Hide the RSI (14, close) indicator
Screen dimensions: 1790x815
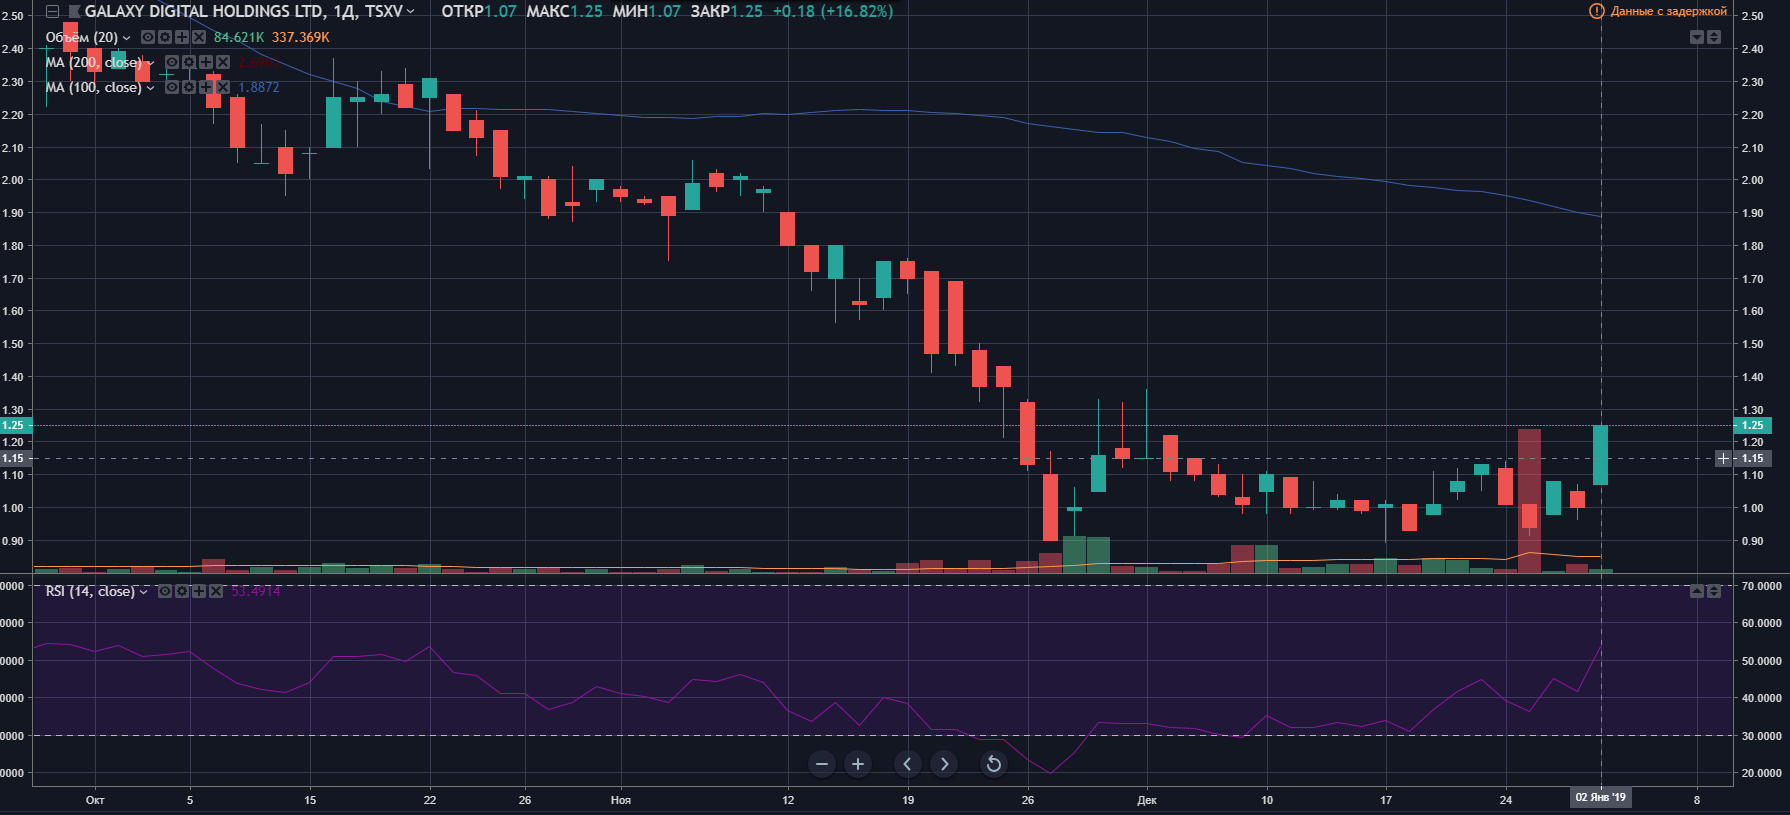(x=165, y=591)
